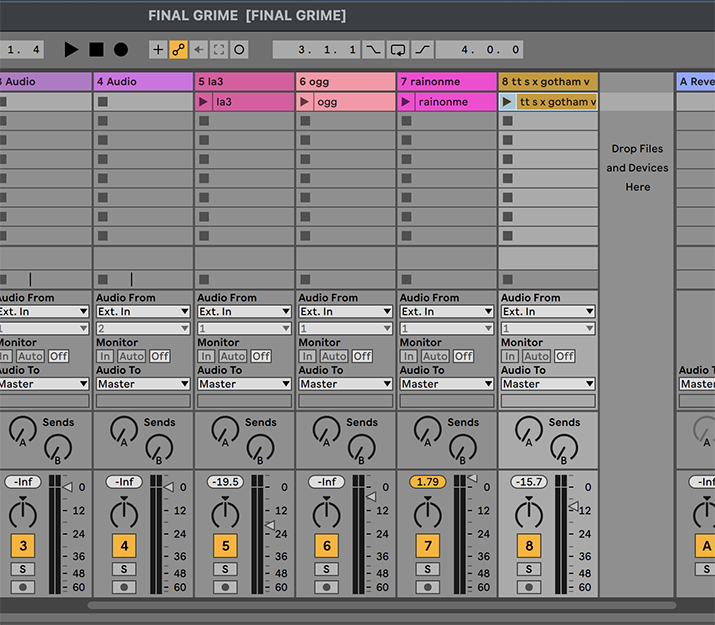Open input channel 2 dropdown on track 4
This screenshot has width=715, height=625.
pos(143,328)
